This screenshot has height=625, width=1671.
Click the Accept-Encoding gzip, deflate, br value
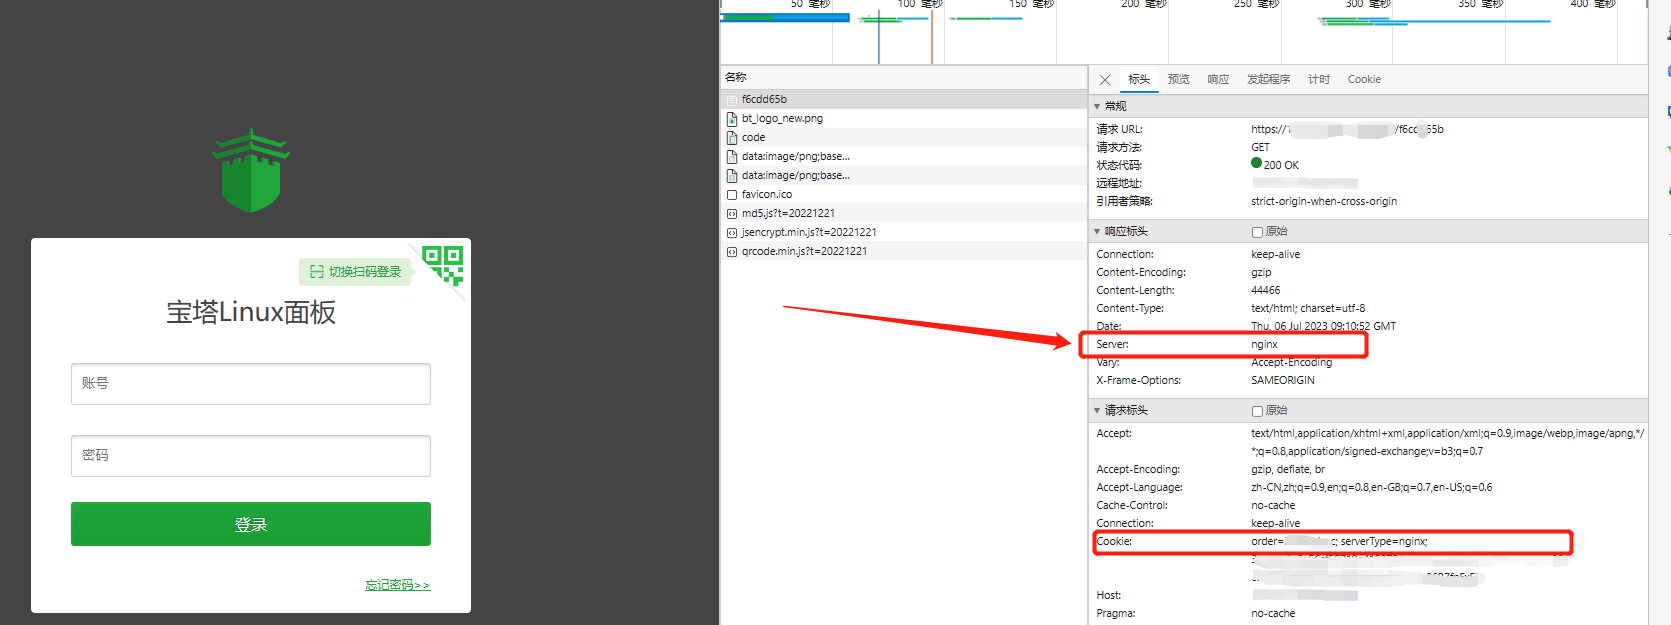point(1288,469)
